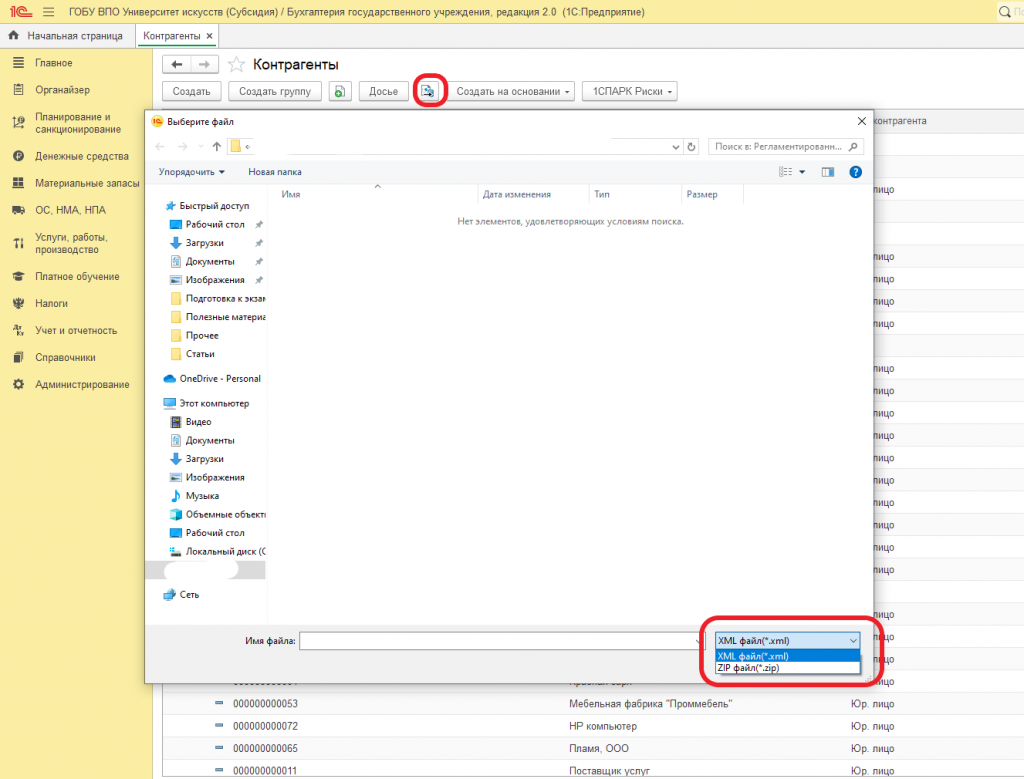Open the Органайзер sidebar menu item

(62, 89)
